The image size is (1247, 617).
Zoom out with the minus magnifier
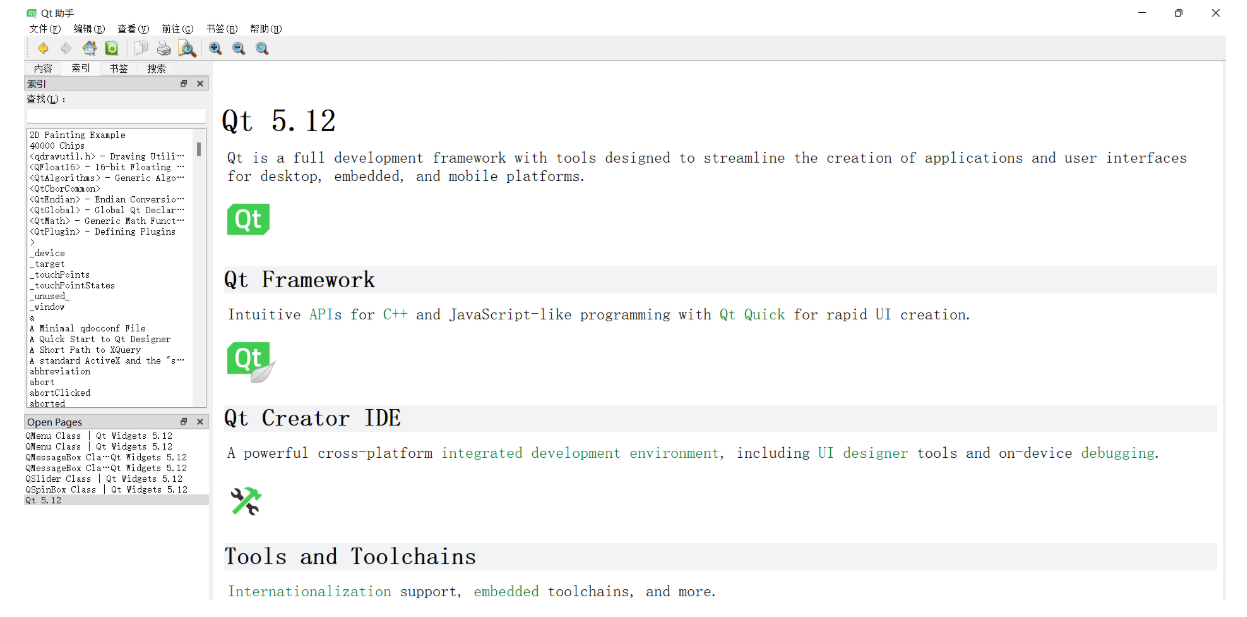(239, 48)
